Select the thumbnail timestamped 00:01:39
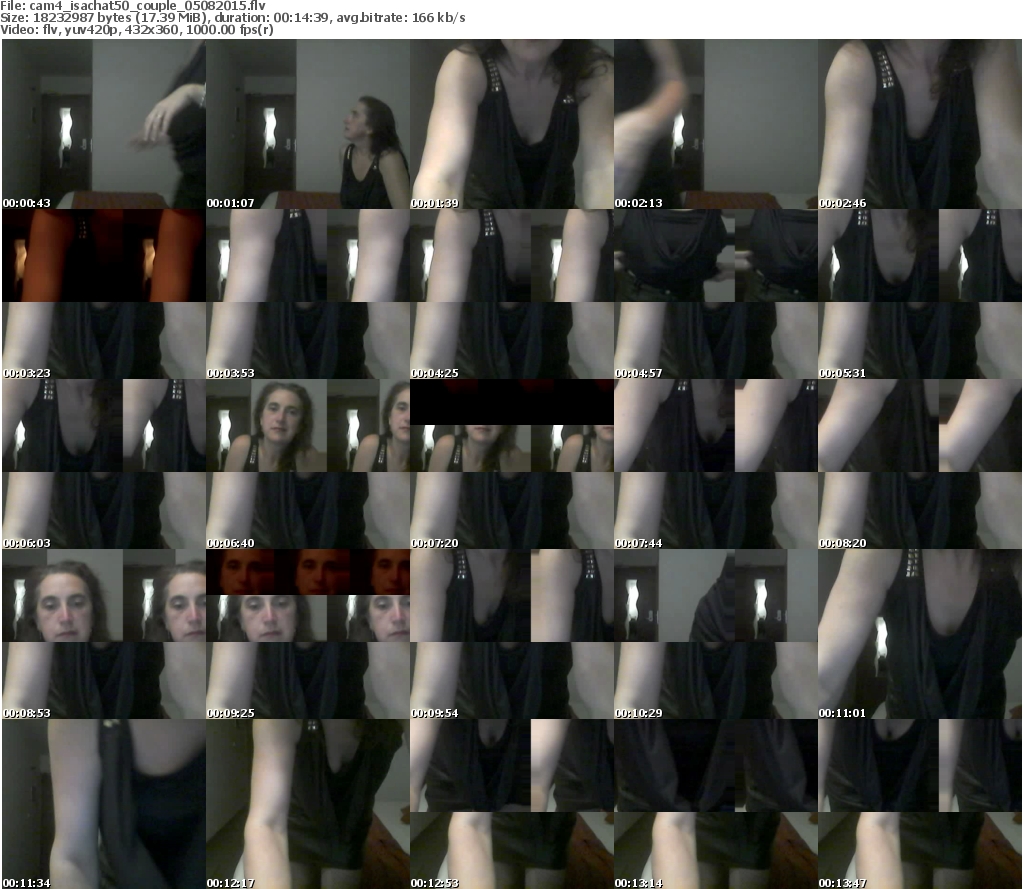The width and height of the screenshot is (1024, 889). 512,124
